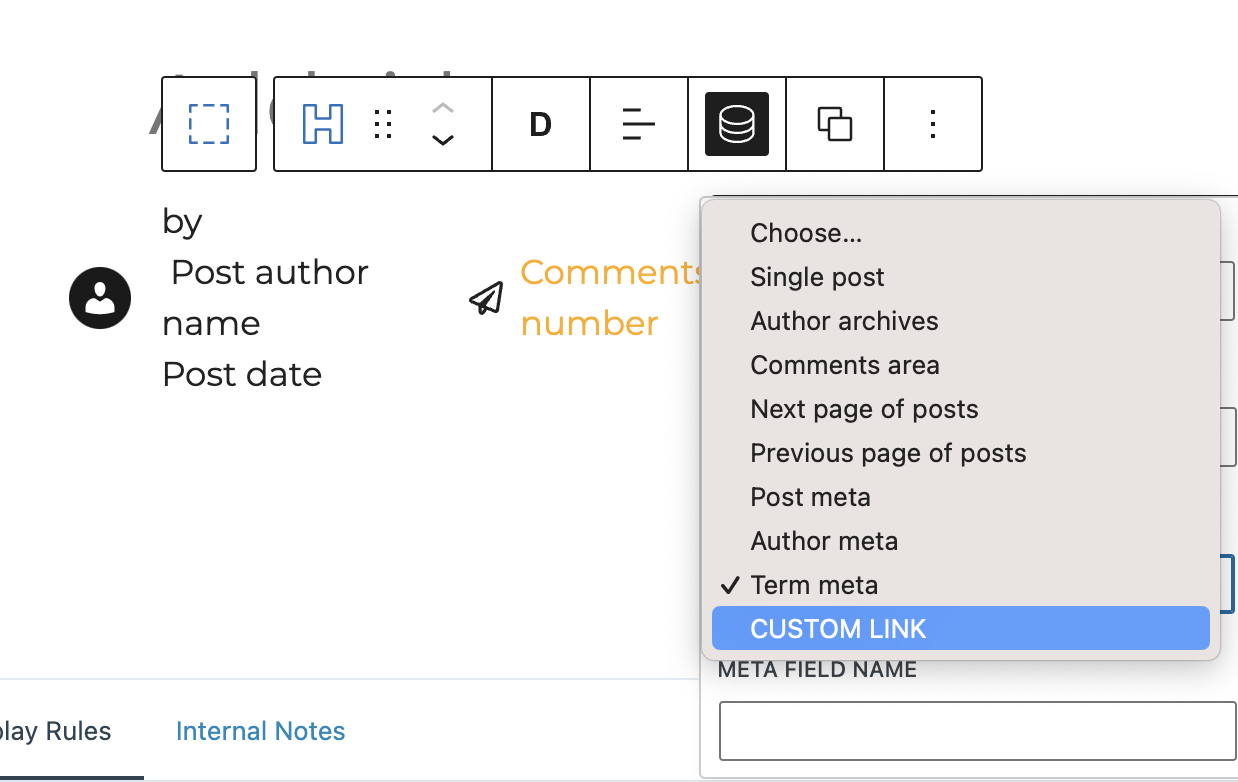
Task: Open the Internal Notes tab
Action: click(260, 731)
